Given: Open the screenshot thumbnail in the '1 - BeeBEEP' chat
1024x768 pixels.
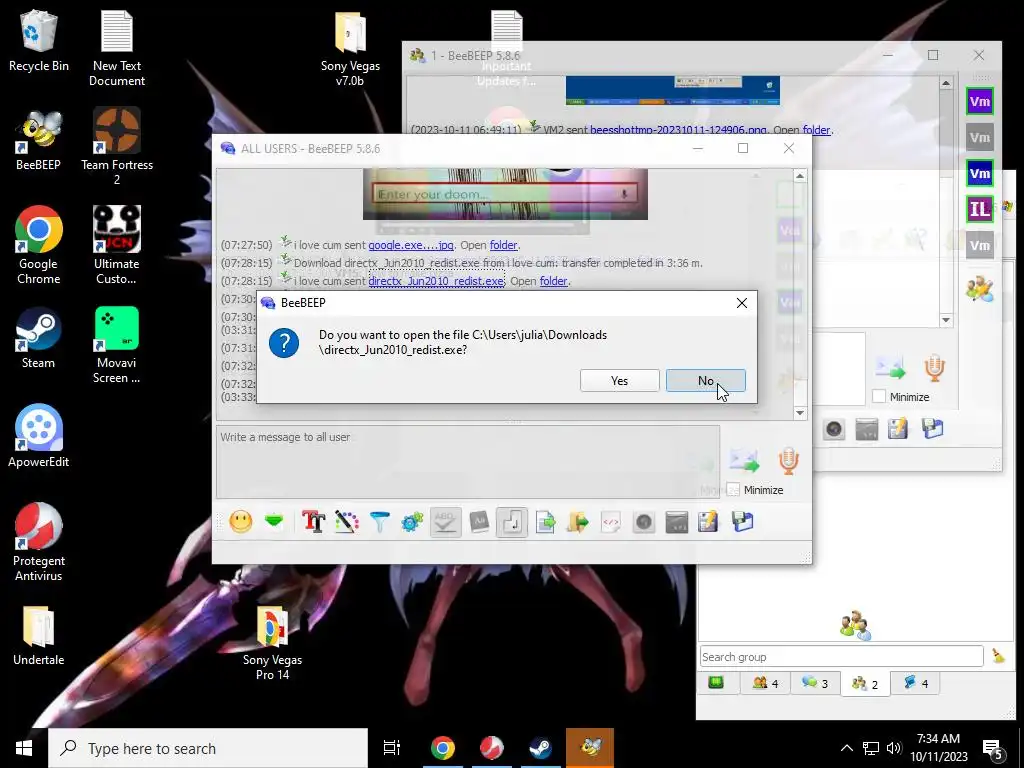Looking at the screenshot, I should click(673, 90).
